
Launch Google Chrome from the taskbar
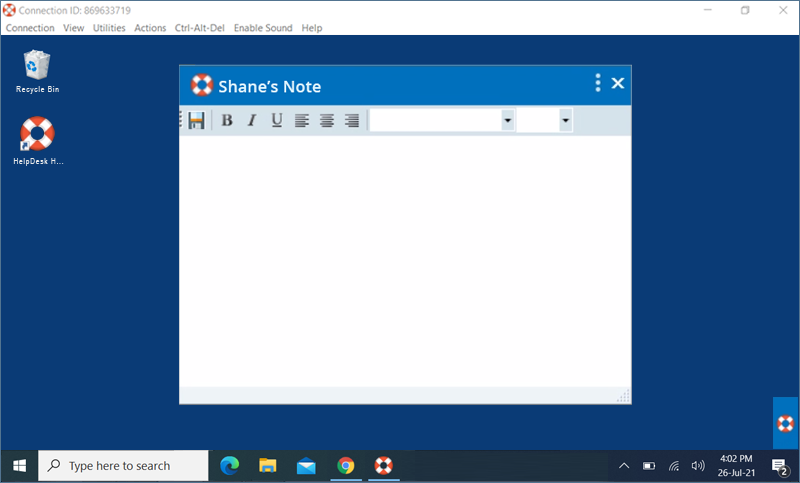point(346,466)
